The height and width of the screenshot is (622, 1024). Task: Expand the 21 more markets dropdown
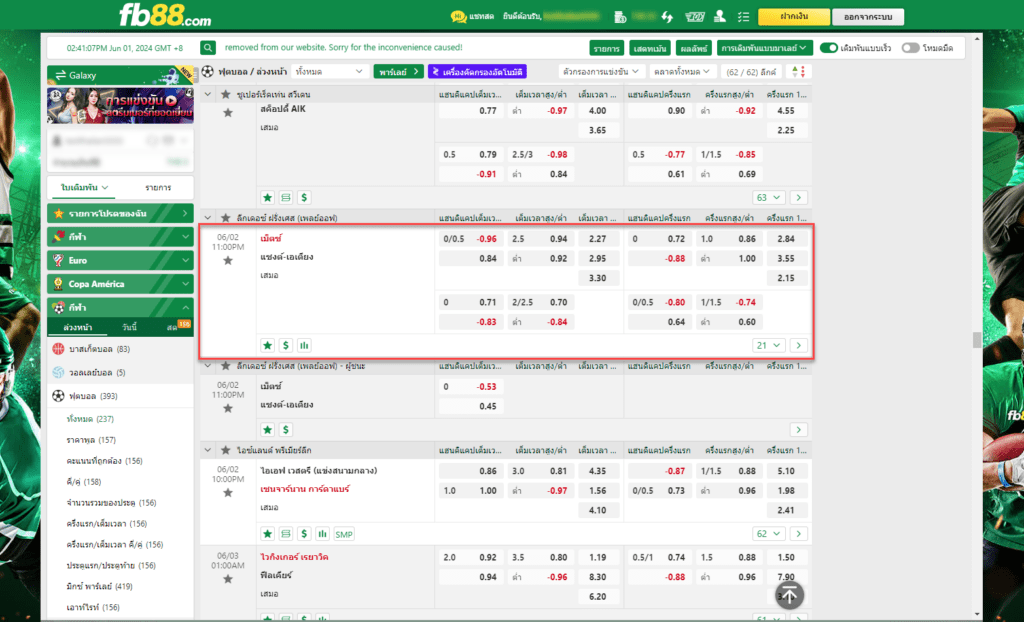(768, 345)
